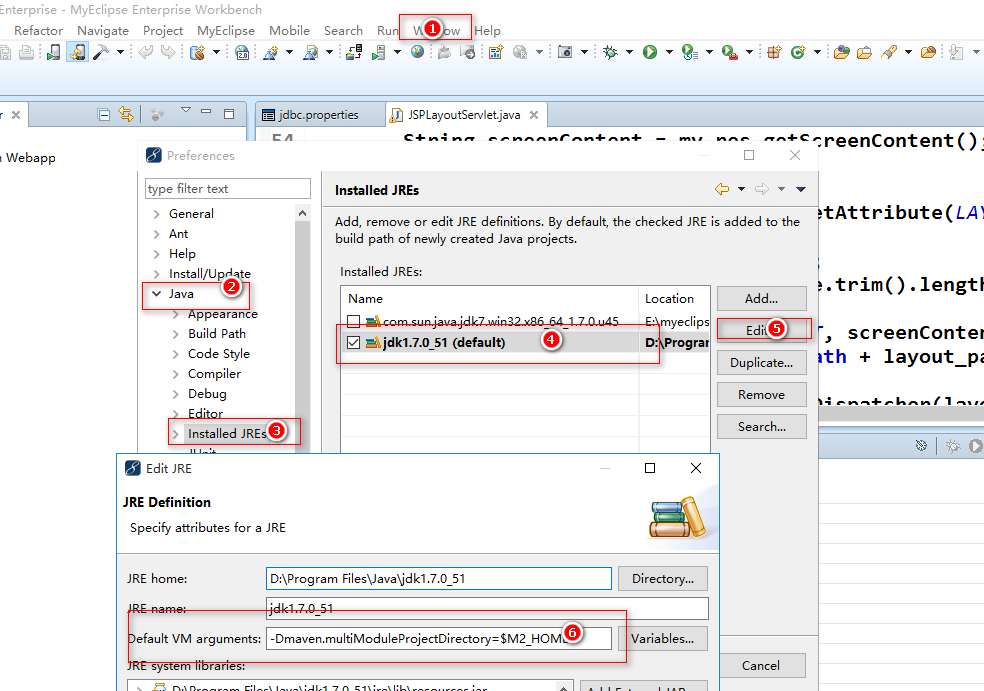The width and height of the screenshot is (984, 691).
Task: Expand the General preferences node
Action: [156, 214]
